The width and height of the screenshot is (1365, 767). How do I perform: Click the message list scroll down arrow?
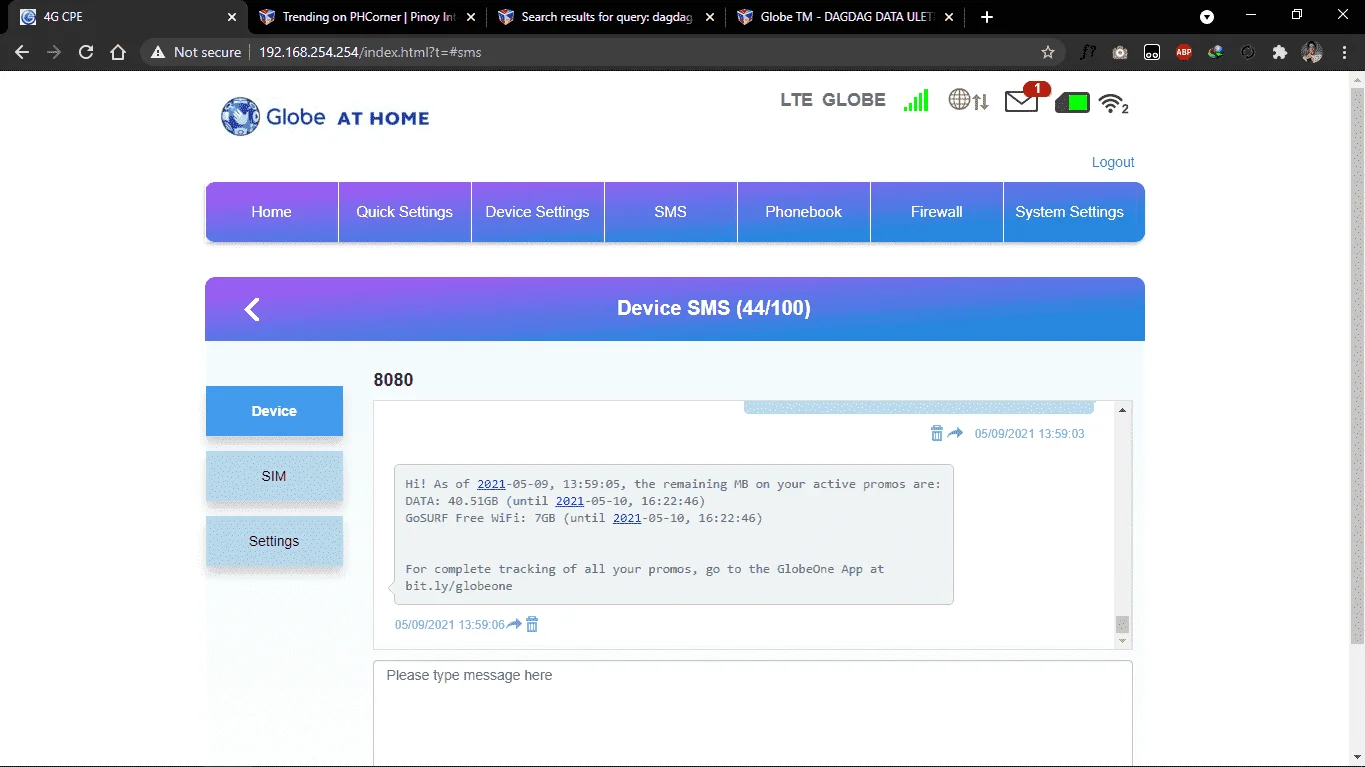coord(1123,641)
